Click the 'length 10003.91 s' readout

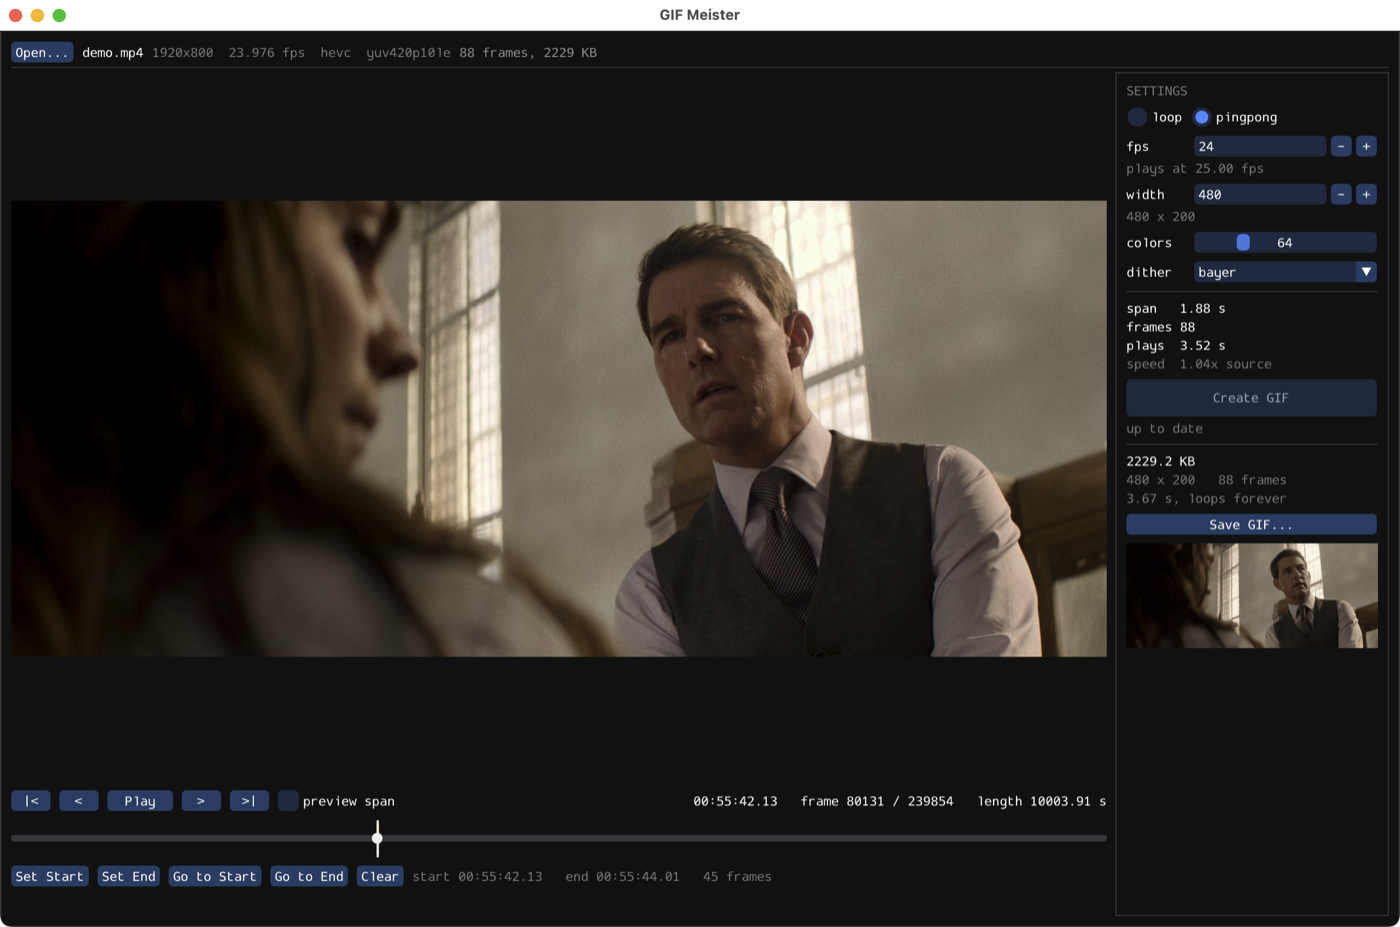coord(1042,801)
